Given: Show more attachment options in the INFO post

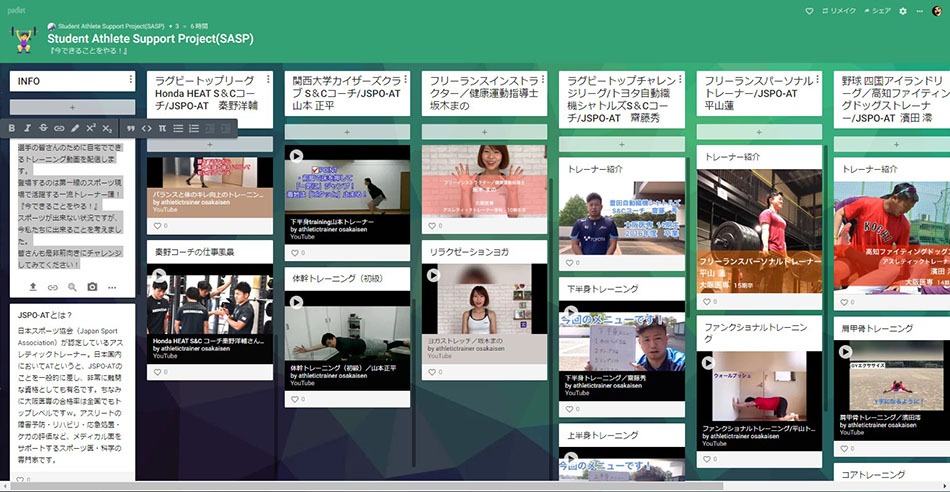Looking at the screenshot, I should (x=111, y=287).
